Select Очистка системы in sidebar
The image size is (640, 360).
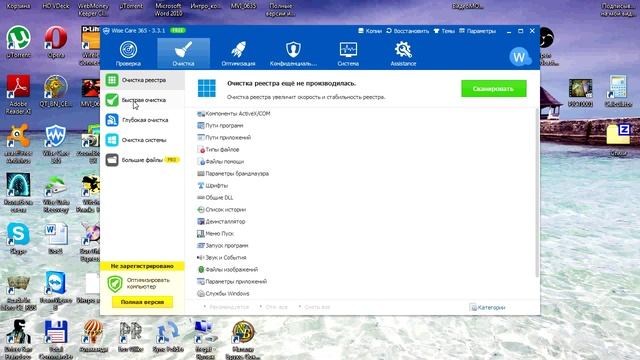point(142,140)
